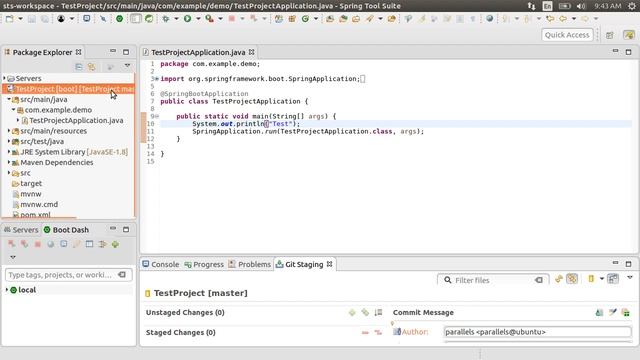Open the New file dropdown arrow
Image resolution: width=640 pixels, height=360 pixels.
20,19
